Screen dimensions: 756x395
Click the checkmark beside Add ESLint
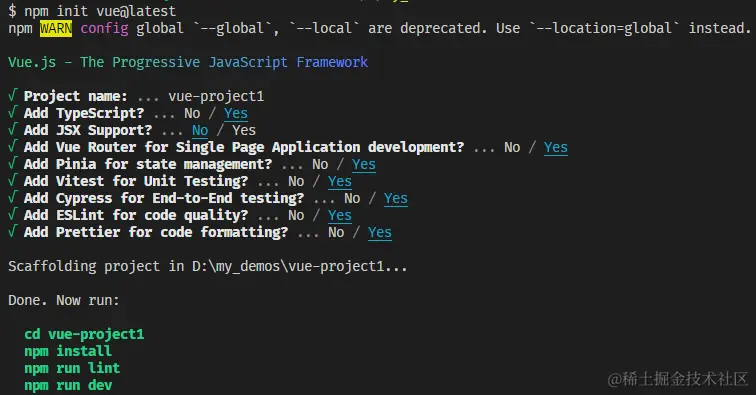coord(13,214)
